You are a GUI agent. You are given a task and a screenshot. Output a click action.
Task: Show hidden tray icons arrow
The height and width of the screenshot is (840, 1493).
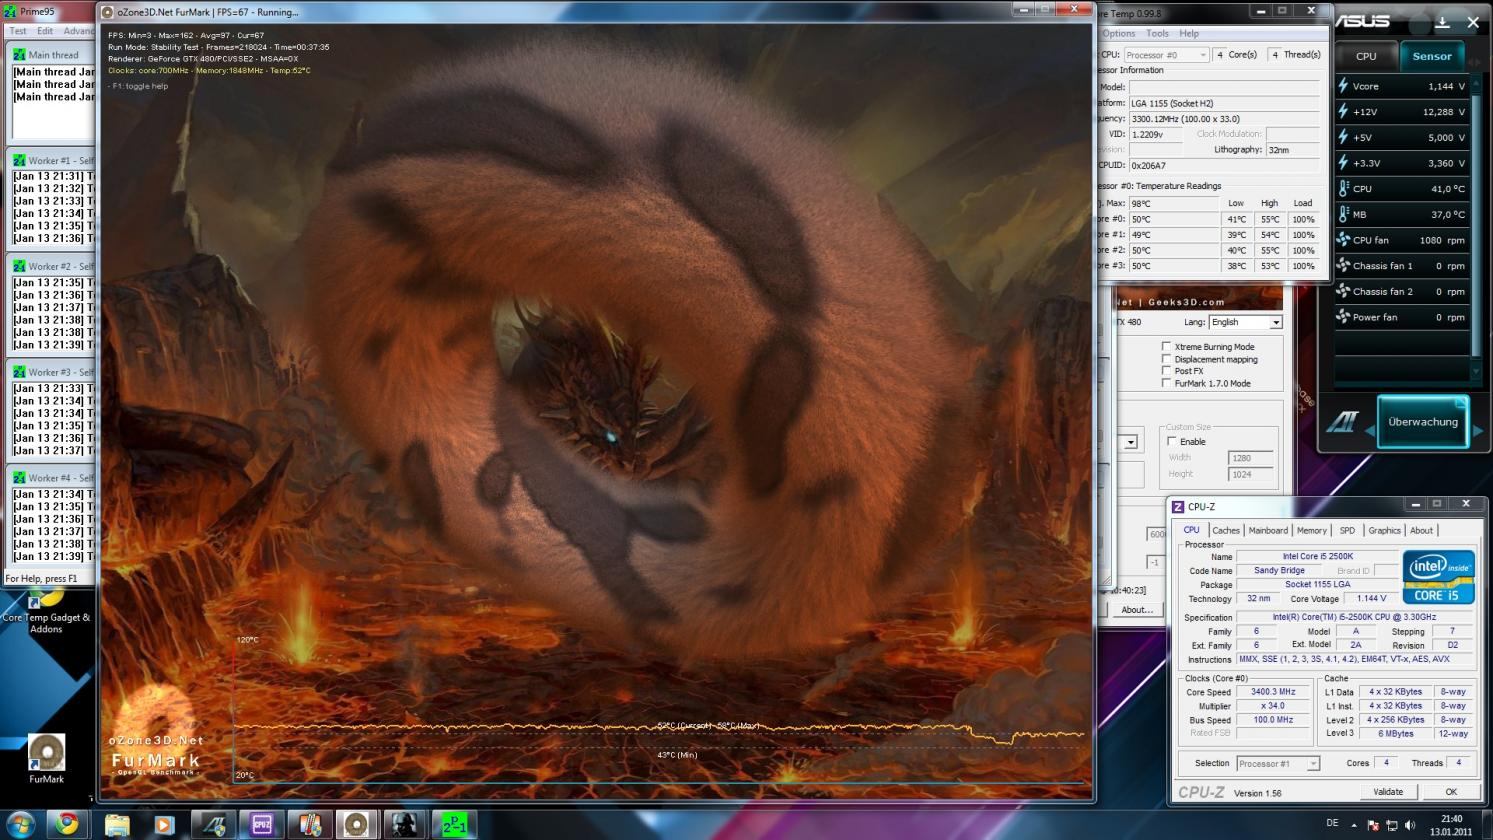tap(1354, 825)
